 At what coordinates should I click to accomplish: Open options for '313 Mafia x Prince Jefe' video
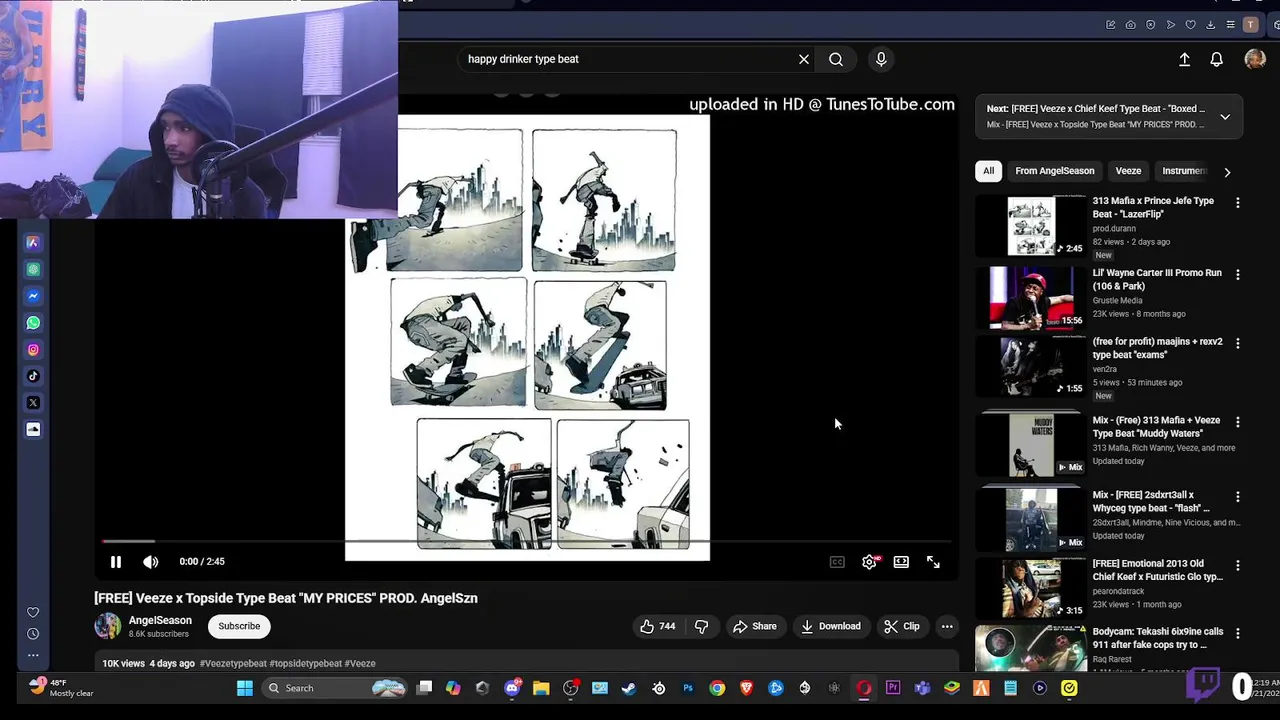1238,203
